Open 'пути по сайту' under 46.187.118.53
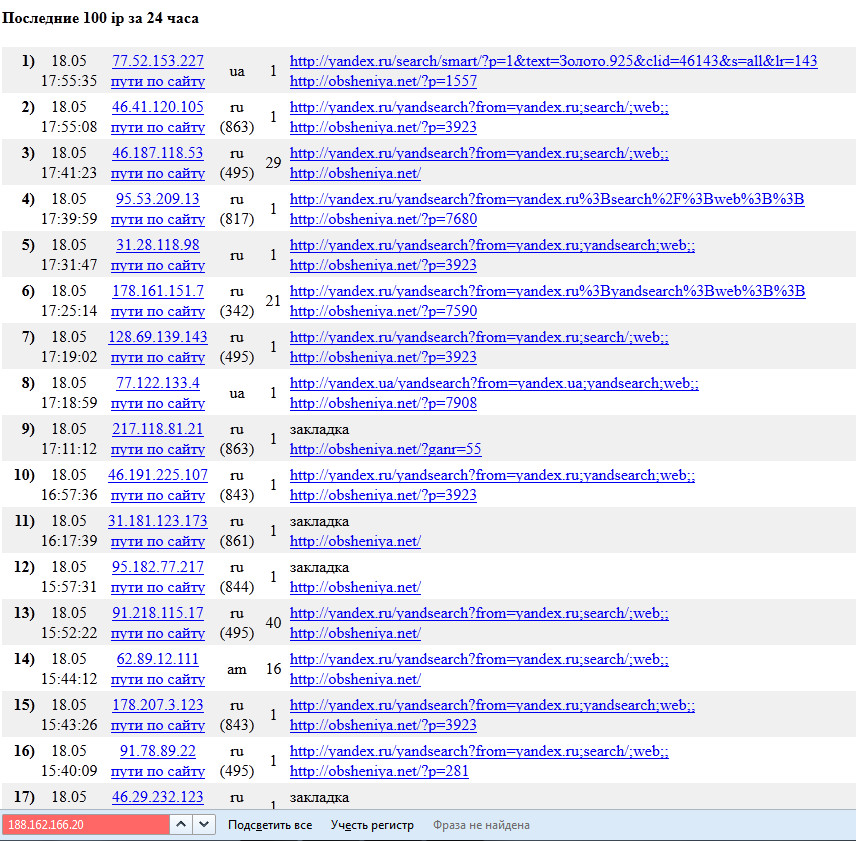This screenshot has height=841, width=856. [158, 173]
